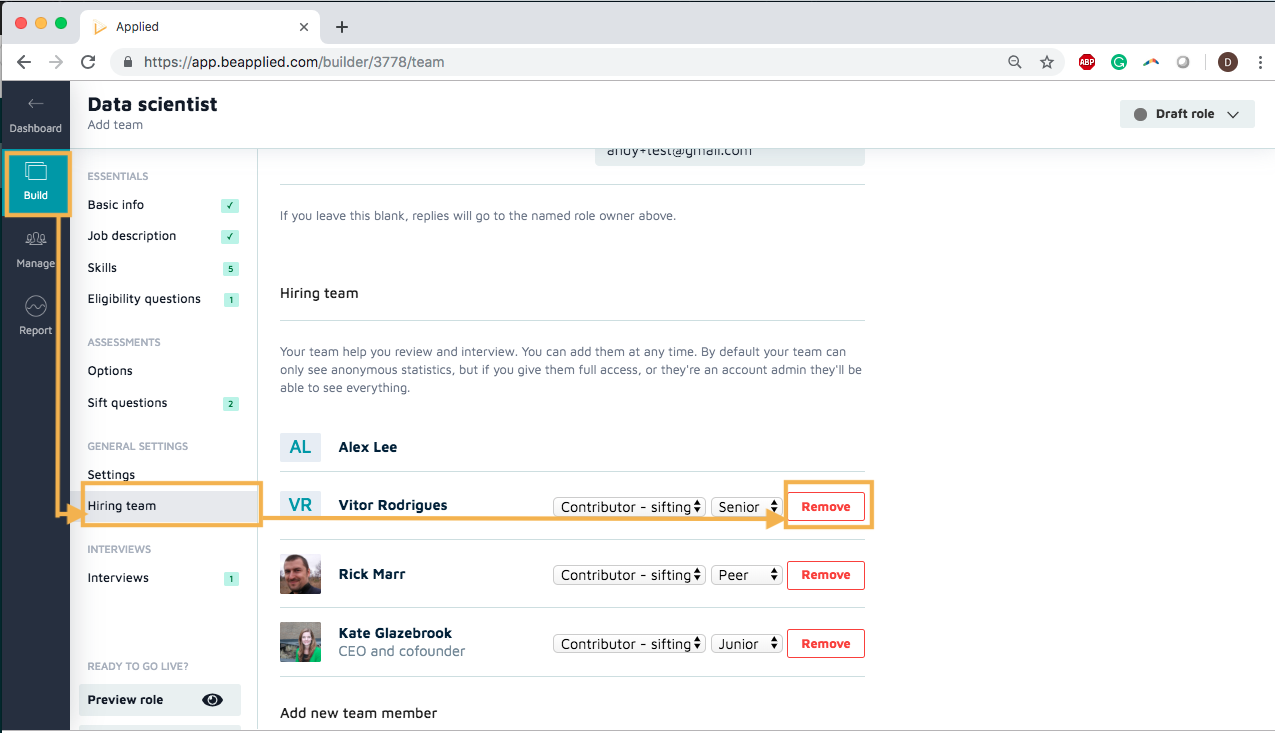The width and height of the screenshot is (1275, 733).
Task: Remove Rick Marr from hiring team
Action: [x=826, y=575]
